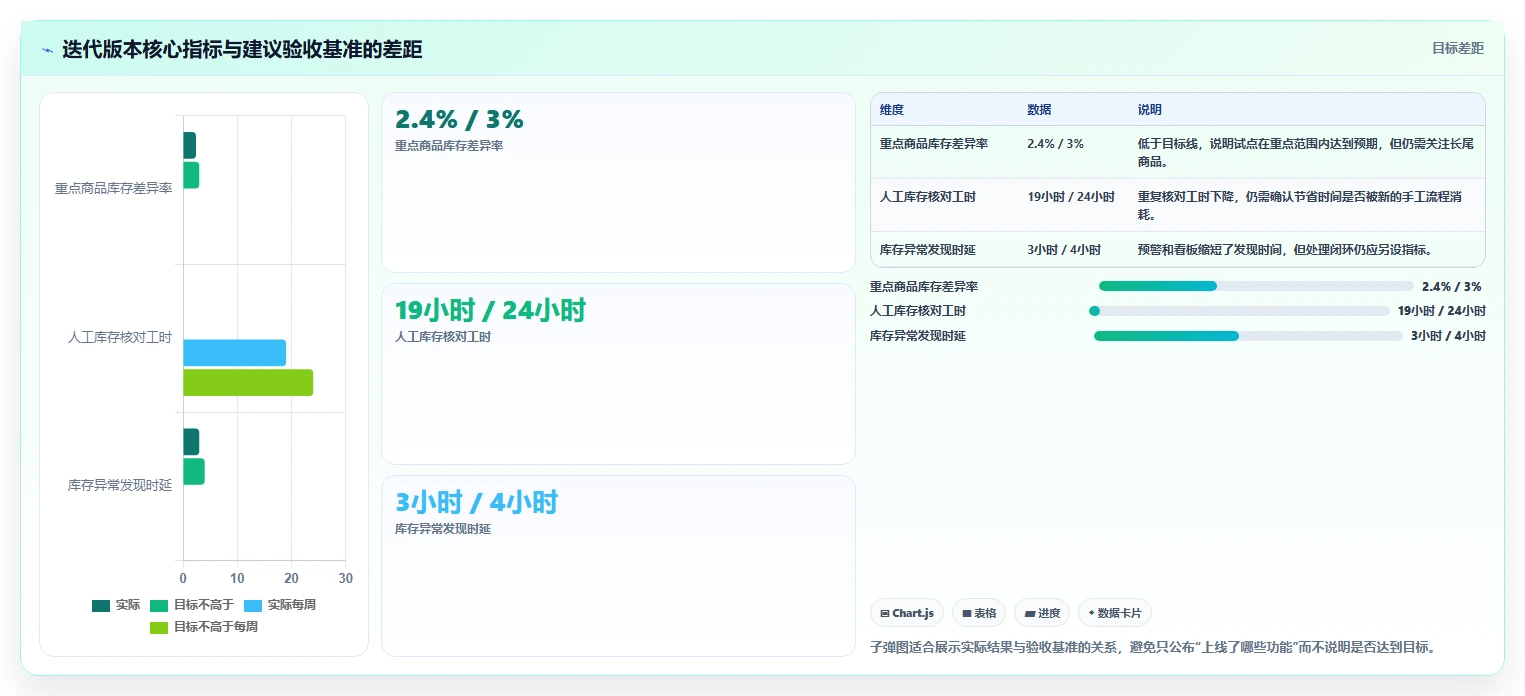
Task: Click the Chart.js tag
Action: 906,613
